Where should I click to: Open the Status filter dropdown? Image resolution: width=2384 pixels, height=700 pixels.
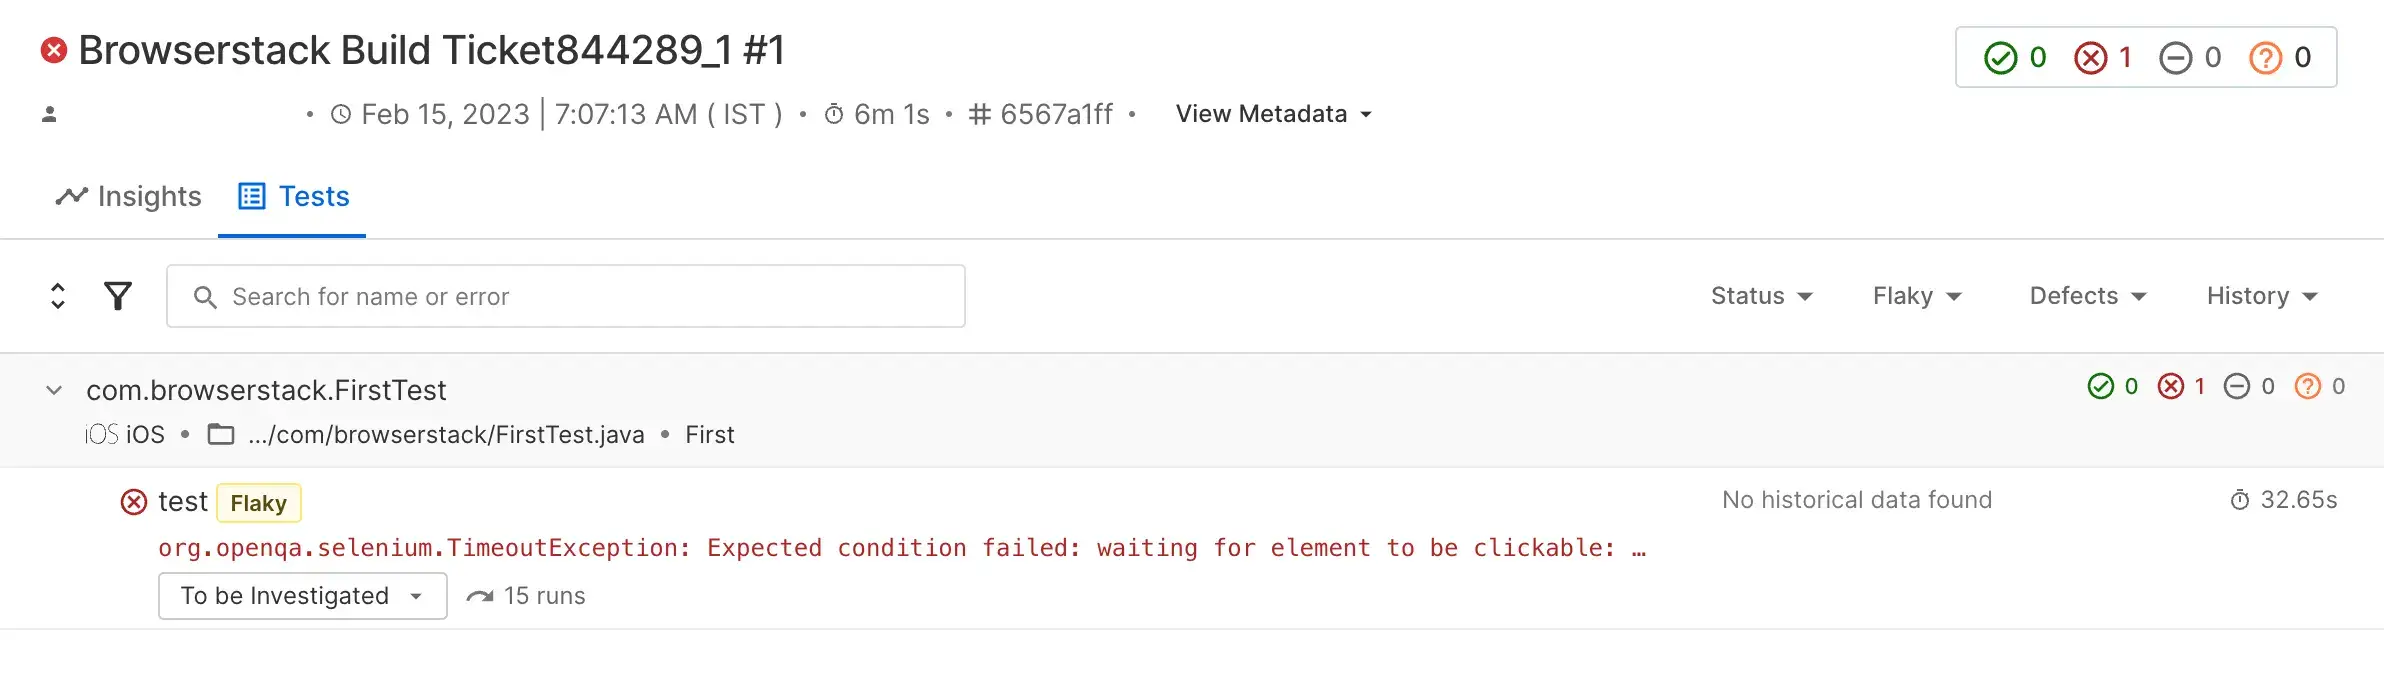click(1761, 296)
